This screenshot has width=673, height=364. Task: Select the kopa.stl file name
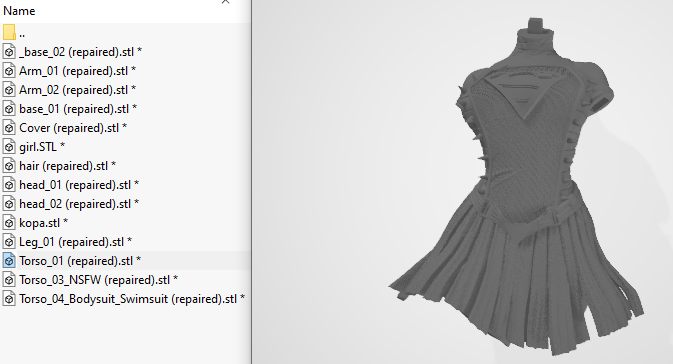43,223
